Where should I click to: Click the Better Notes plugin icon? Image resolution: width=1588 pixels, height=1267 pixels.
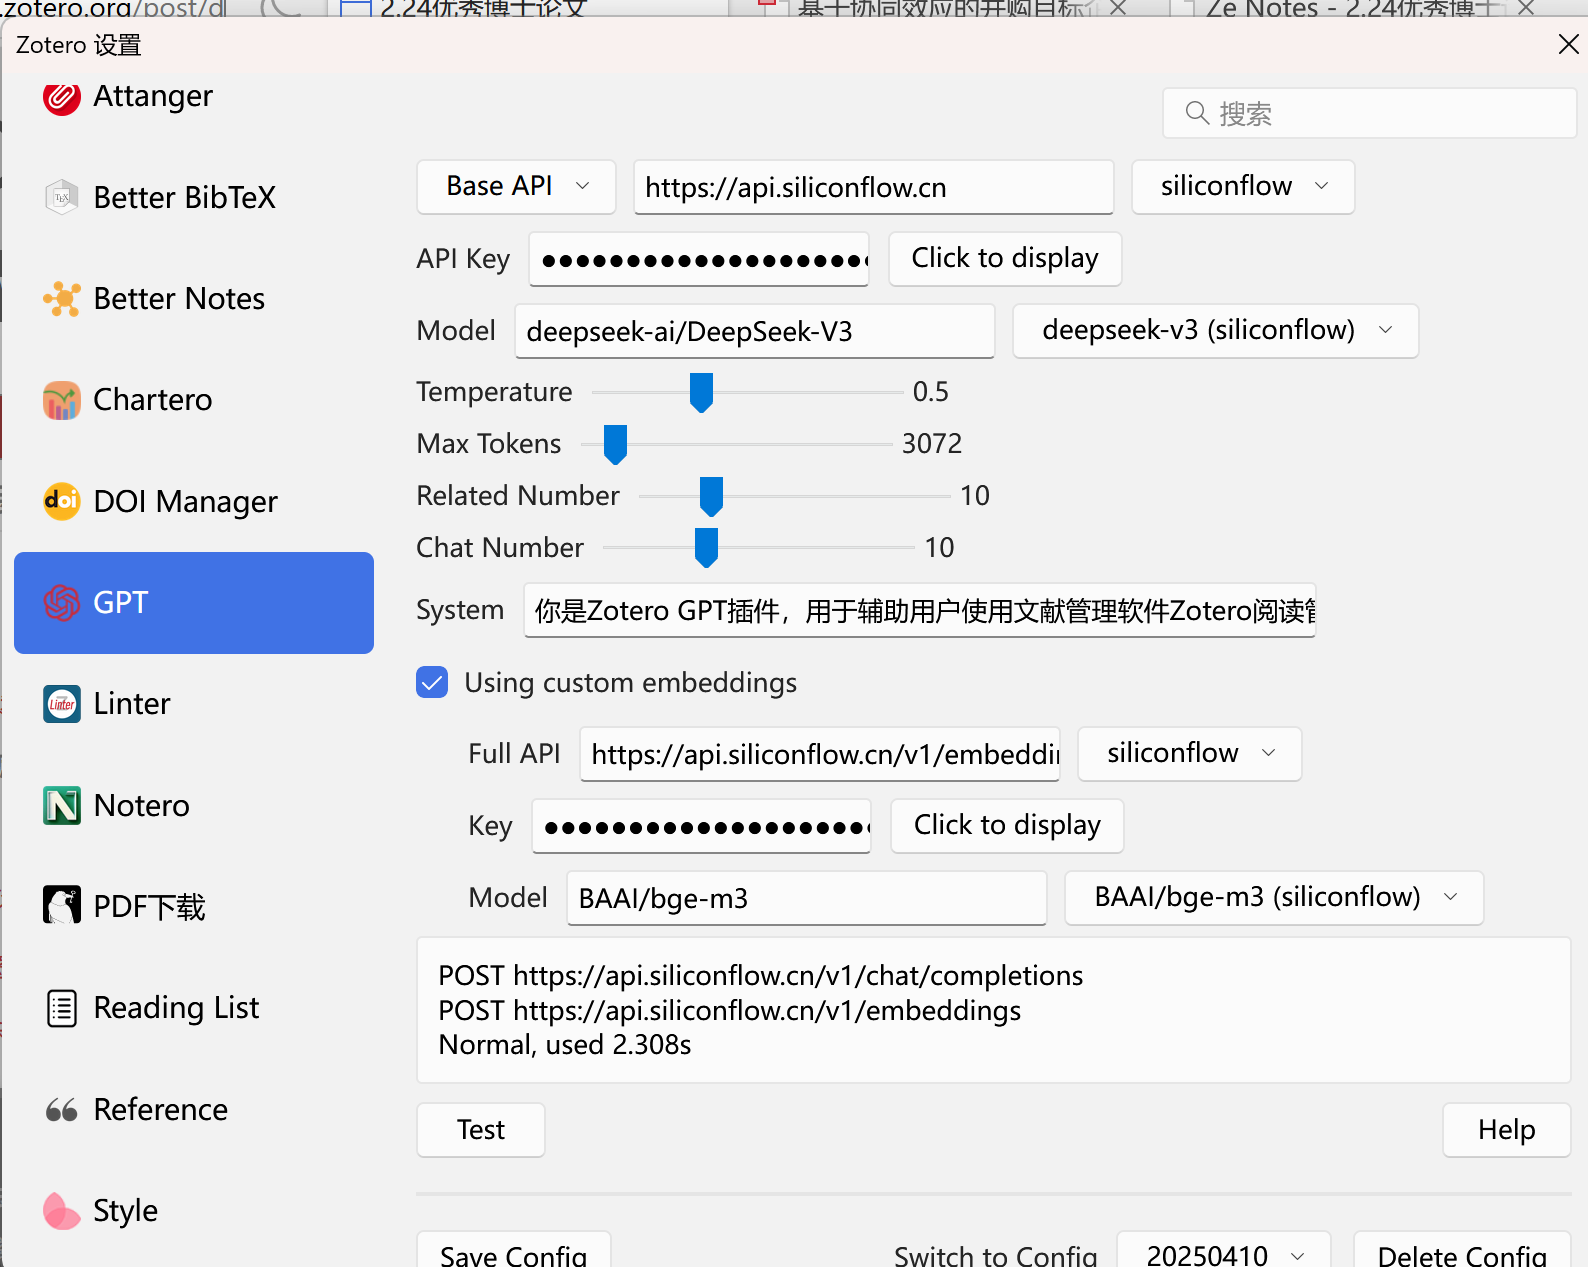(x=62, y=299)
